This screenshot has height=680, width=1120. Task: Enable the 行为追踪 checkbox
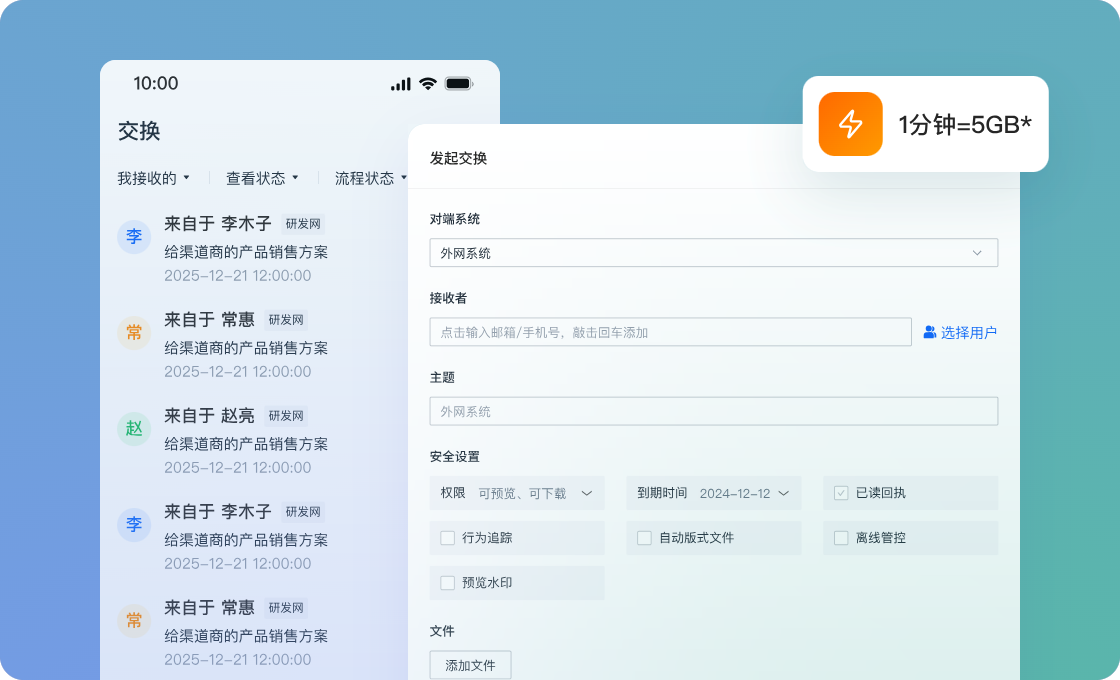tap(448, 538)
